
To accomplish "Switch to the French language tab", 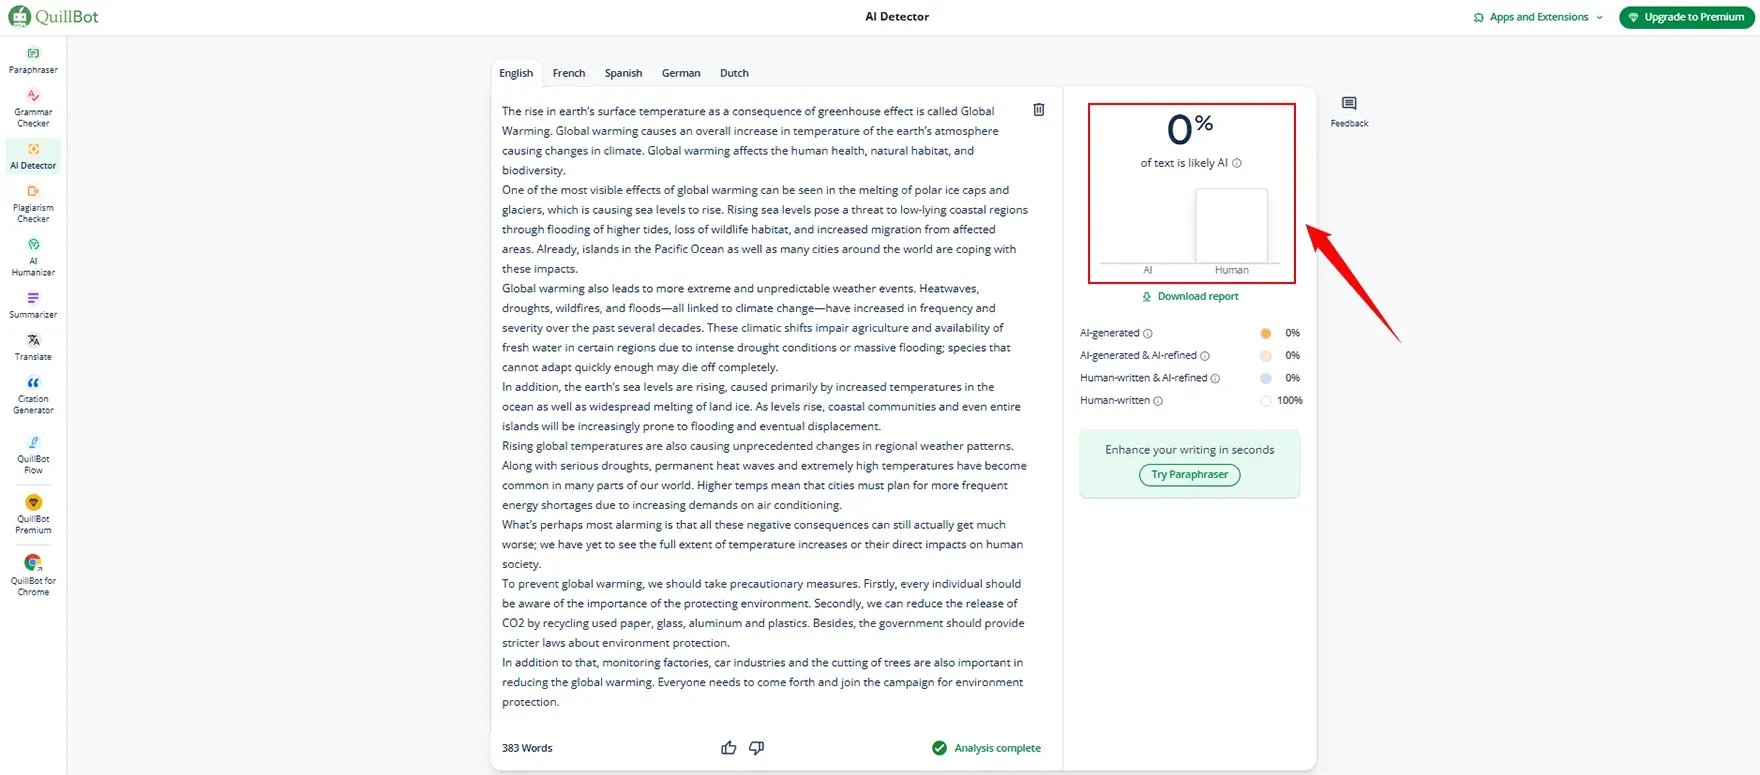I will coord(569,73).
